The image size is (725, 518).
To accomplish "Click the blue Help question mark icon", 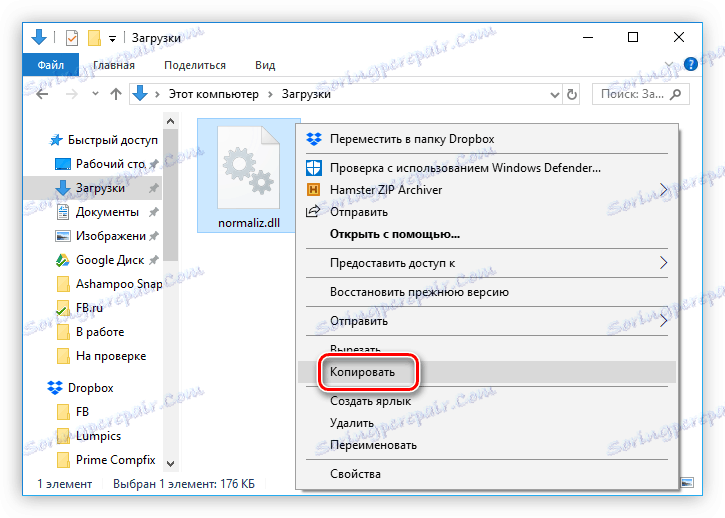I will click(x=691, y=64).
